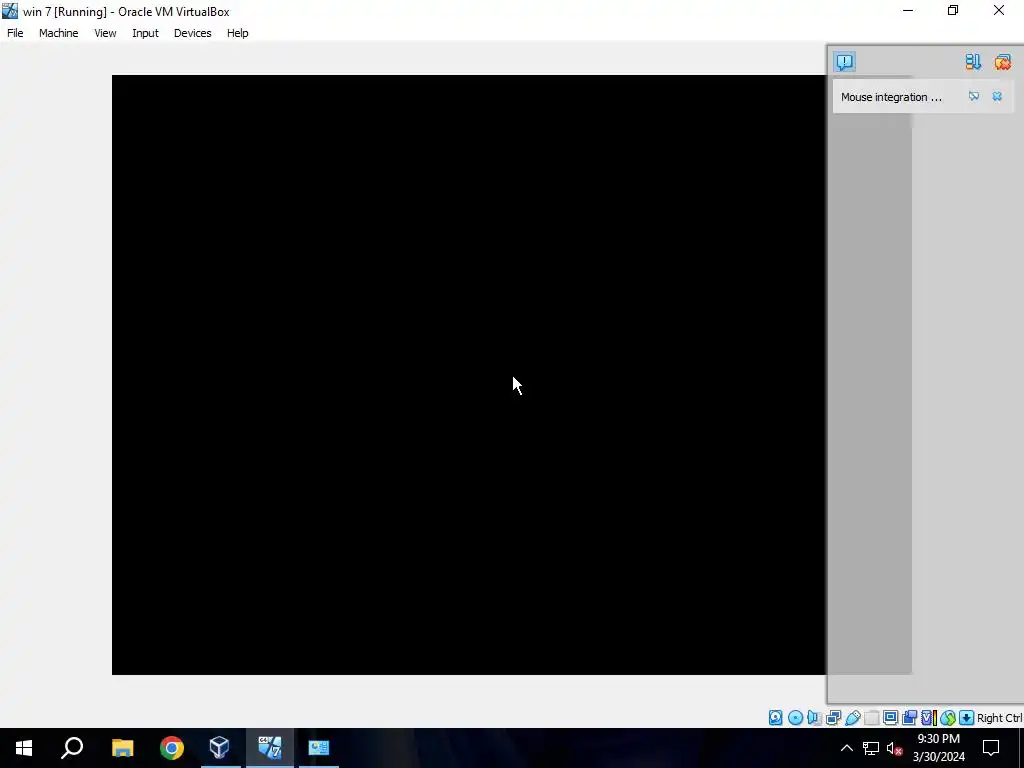Toggle notification ordering icon in notification panel

[x=973, y=62]
